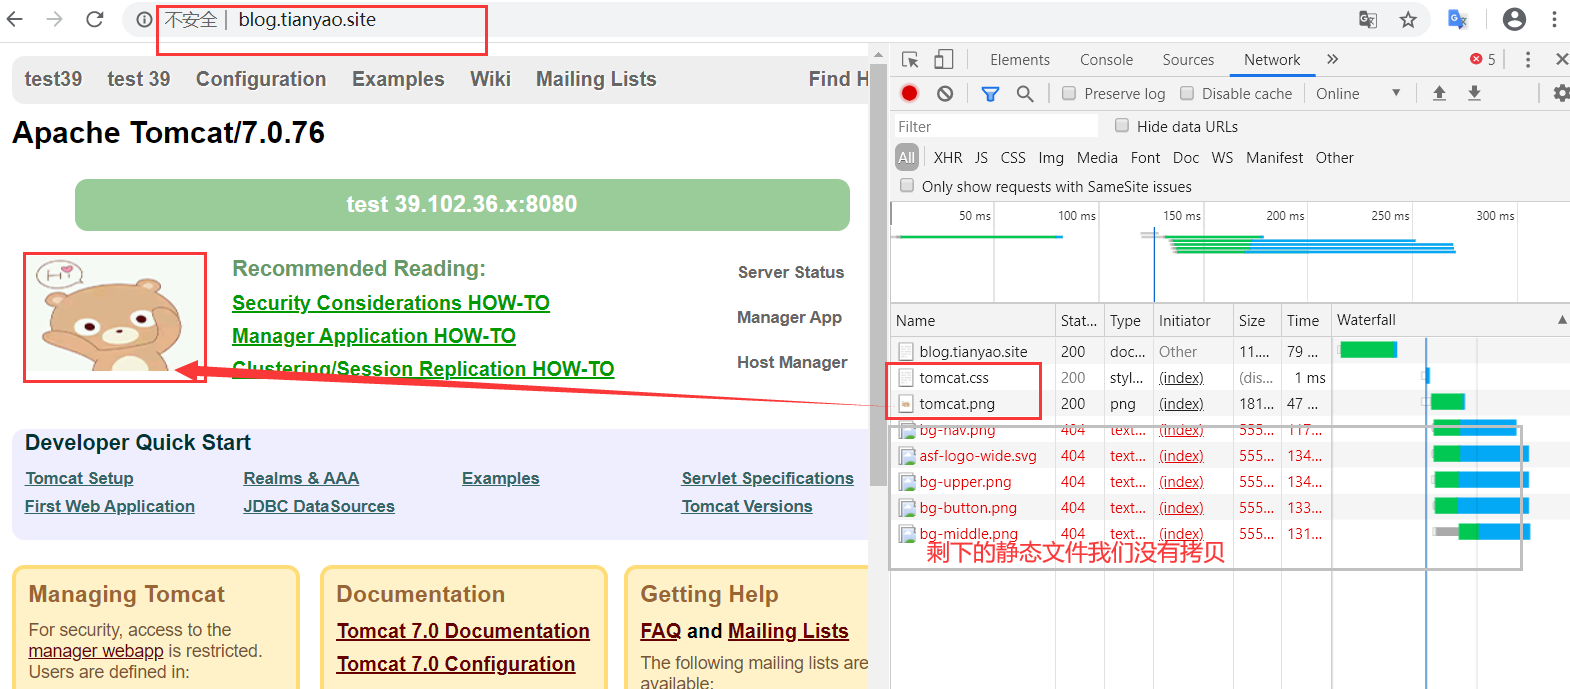Open the translate page icon in address bar
This screenshot has width=1570, height=689.
pos(1368,20)
